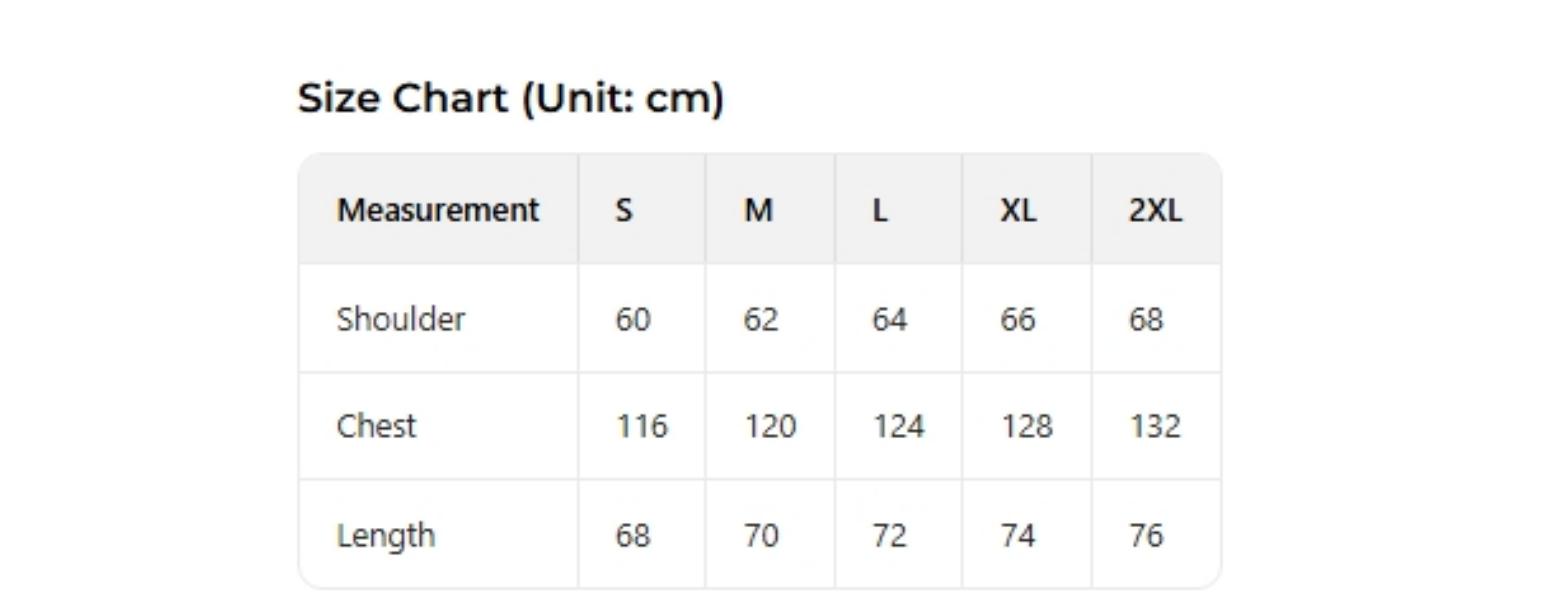Click chest value 120 for size M

[x=770, y=426]
